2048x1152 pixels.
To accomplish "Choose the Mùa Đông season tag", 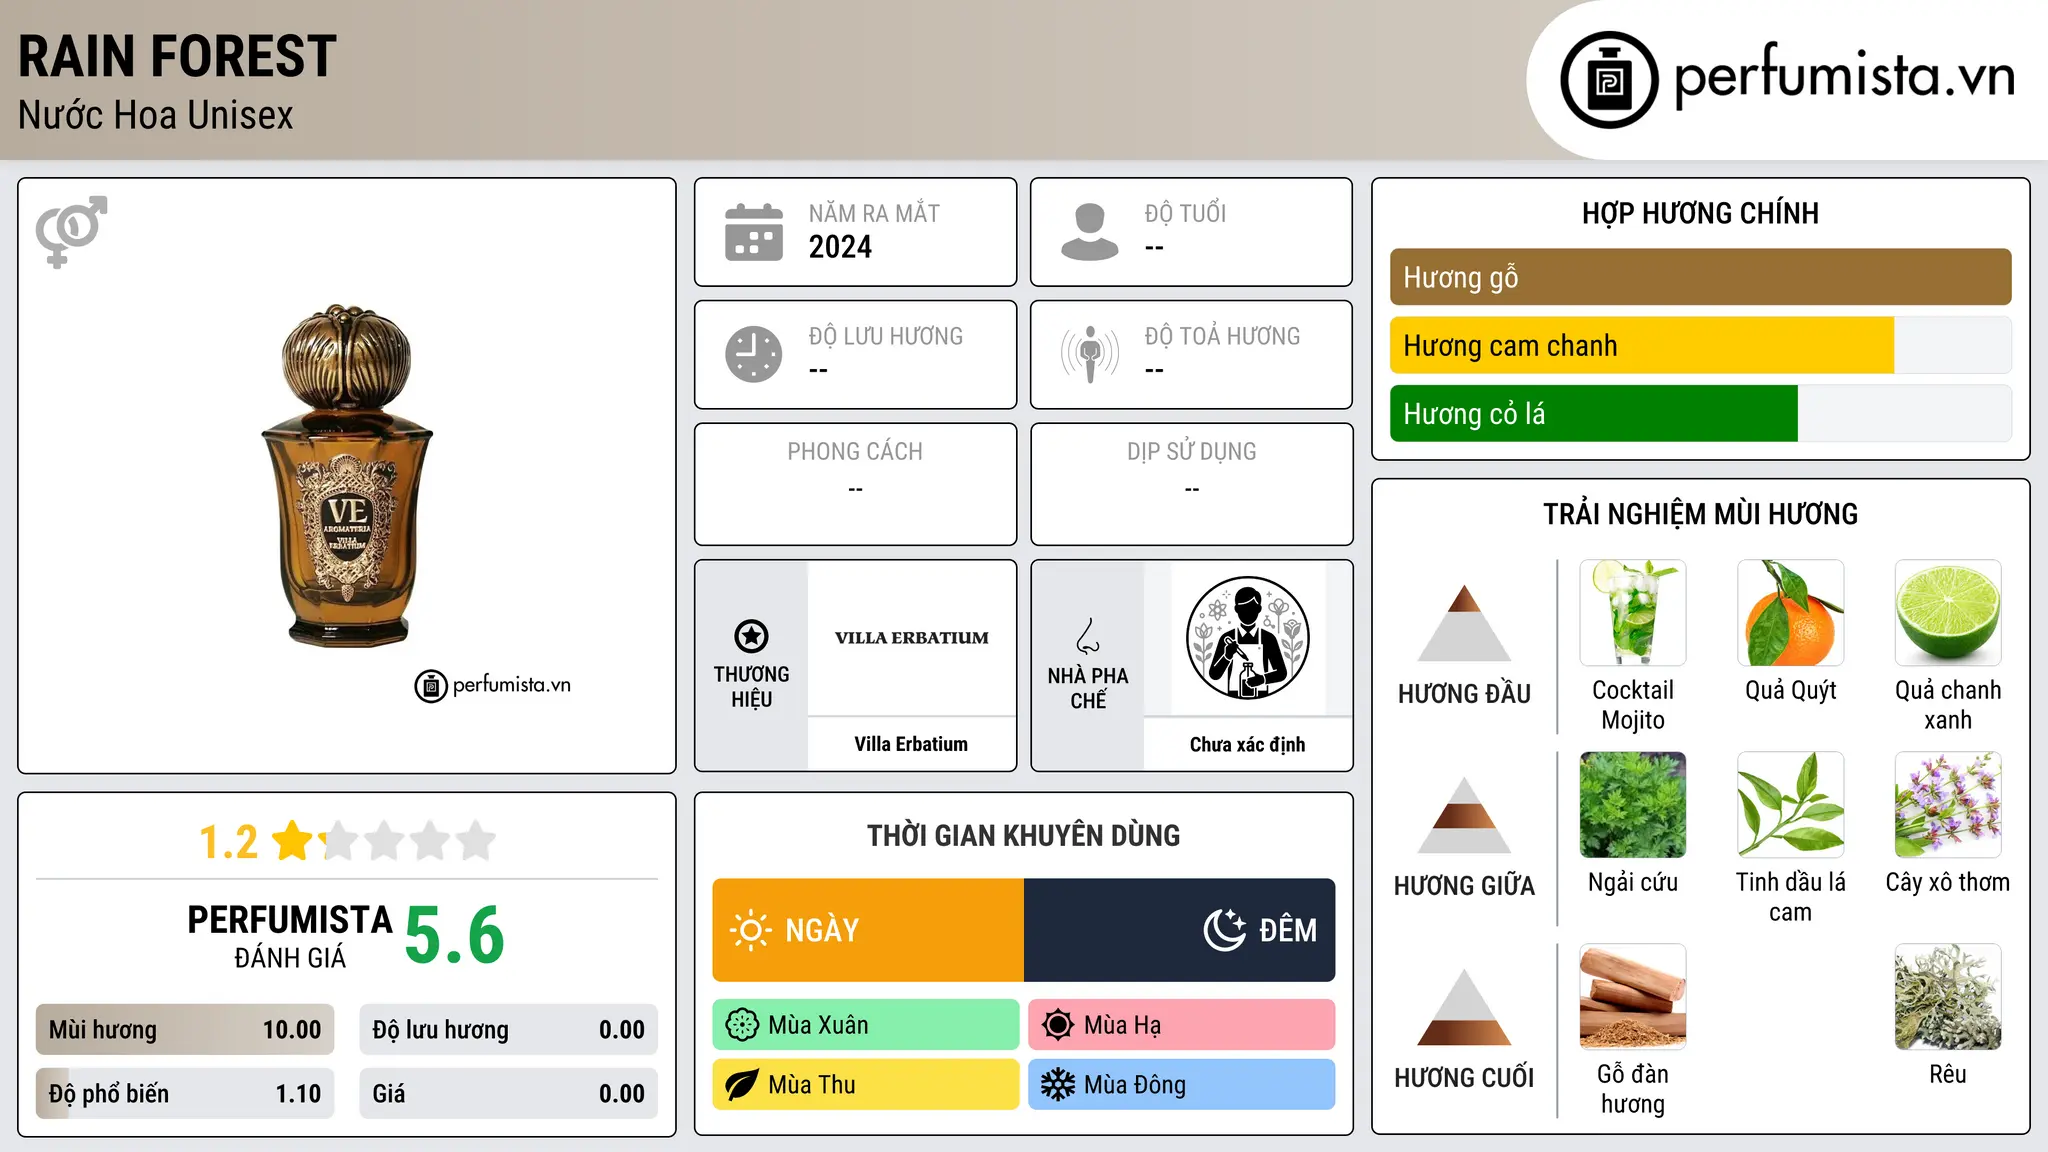I will [1182, 1085].
